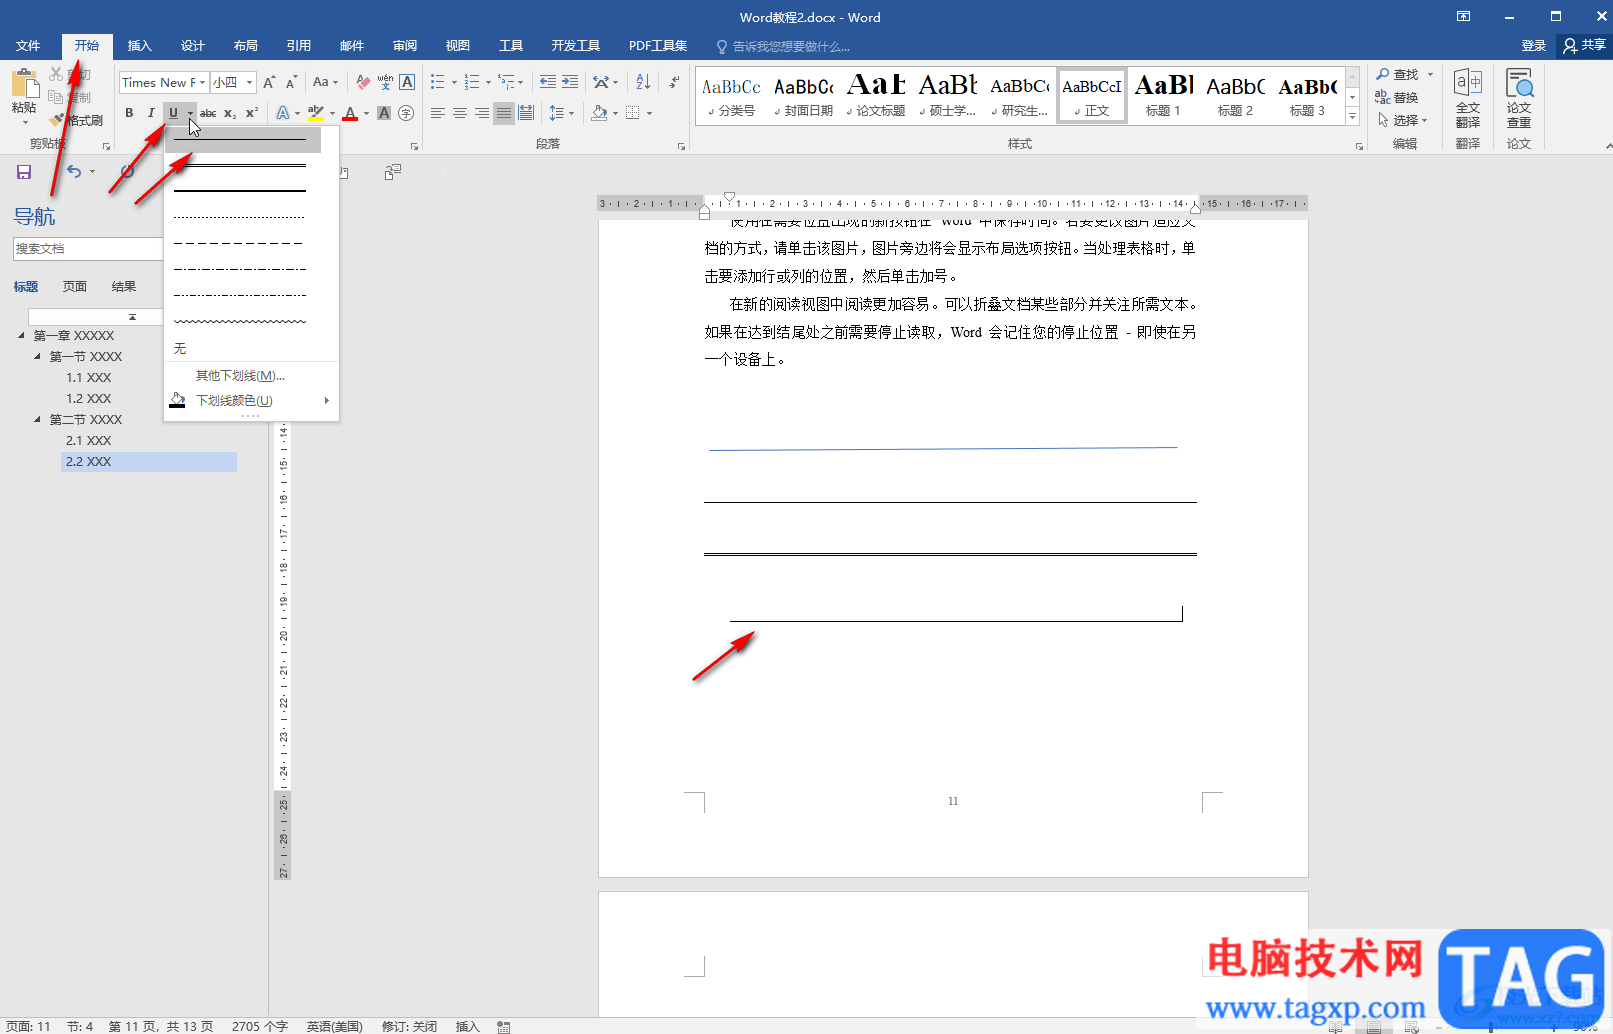Click the Multilevel List icon

[x=507, y=82]
